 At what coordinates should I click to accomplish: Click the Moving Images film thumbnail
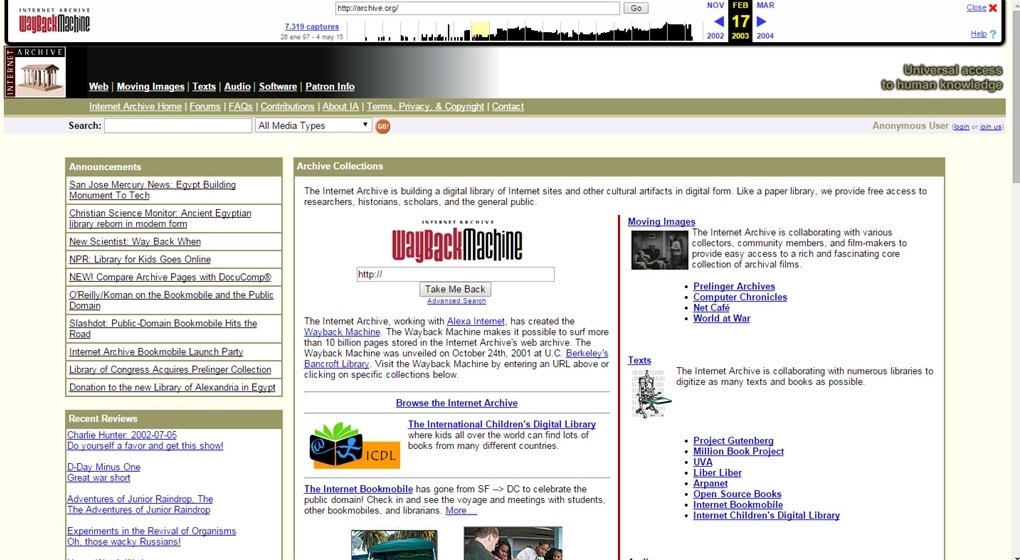point(659,249)
